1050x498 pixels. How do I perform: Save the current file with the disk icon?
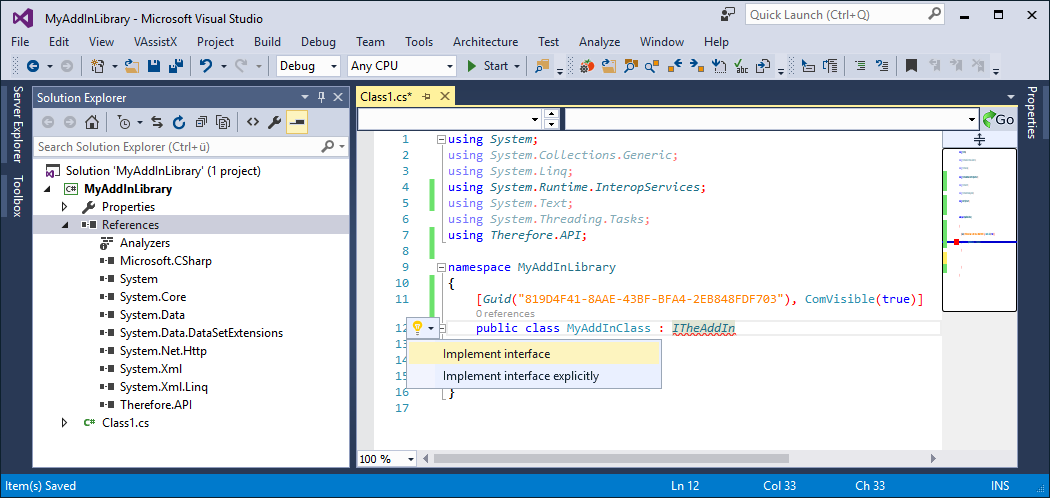tap(154, 66)
